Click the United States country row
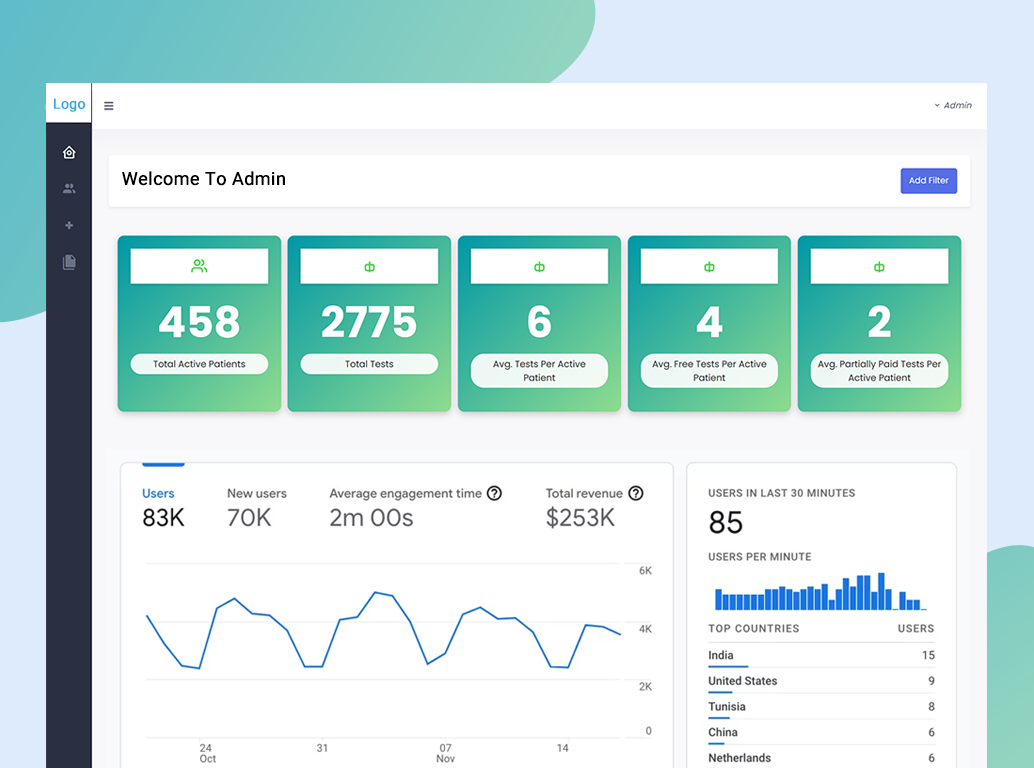 click(x=821, y=682)
